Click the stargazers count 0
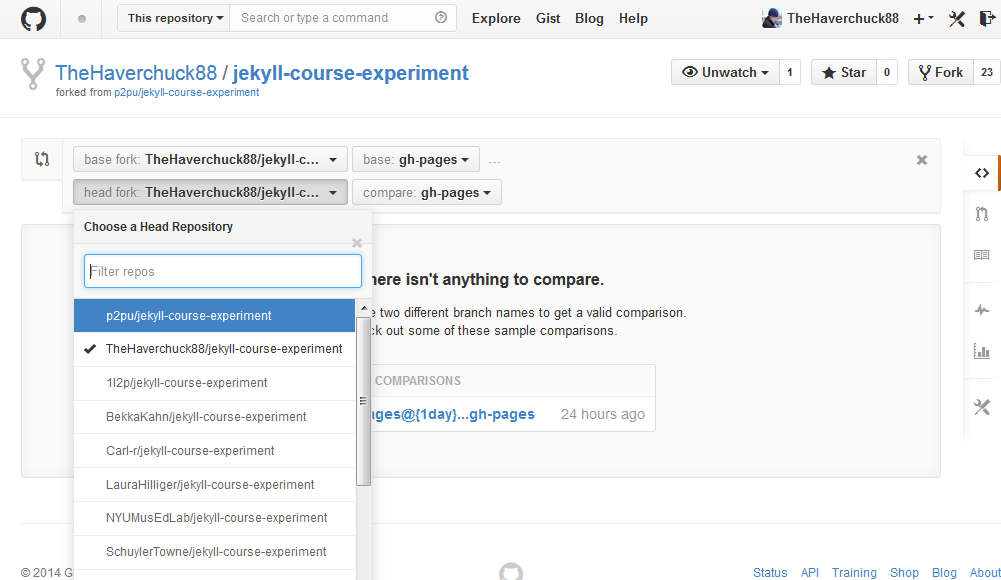Screen dimensions: 1001x580 (x=887, y=72)
